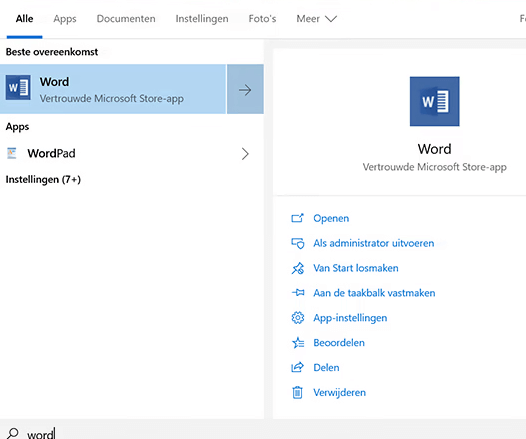526x439 pixels.
Task: Click 'Vertrouwde Microsoft Store-app' in preview pane
Action: [434, 167]
